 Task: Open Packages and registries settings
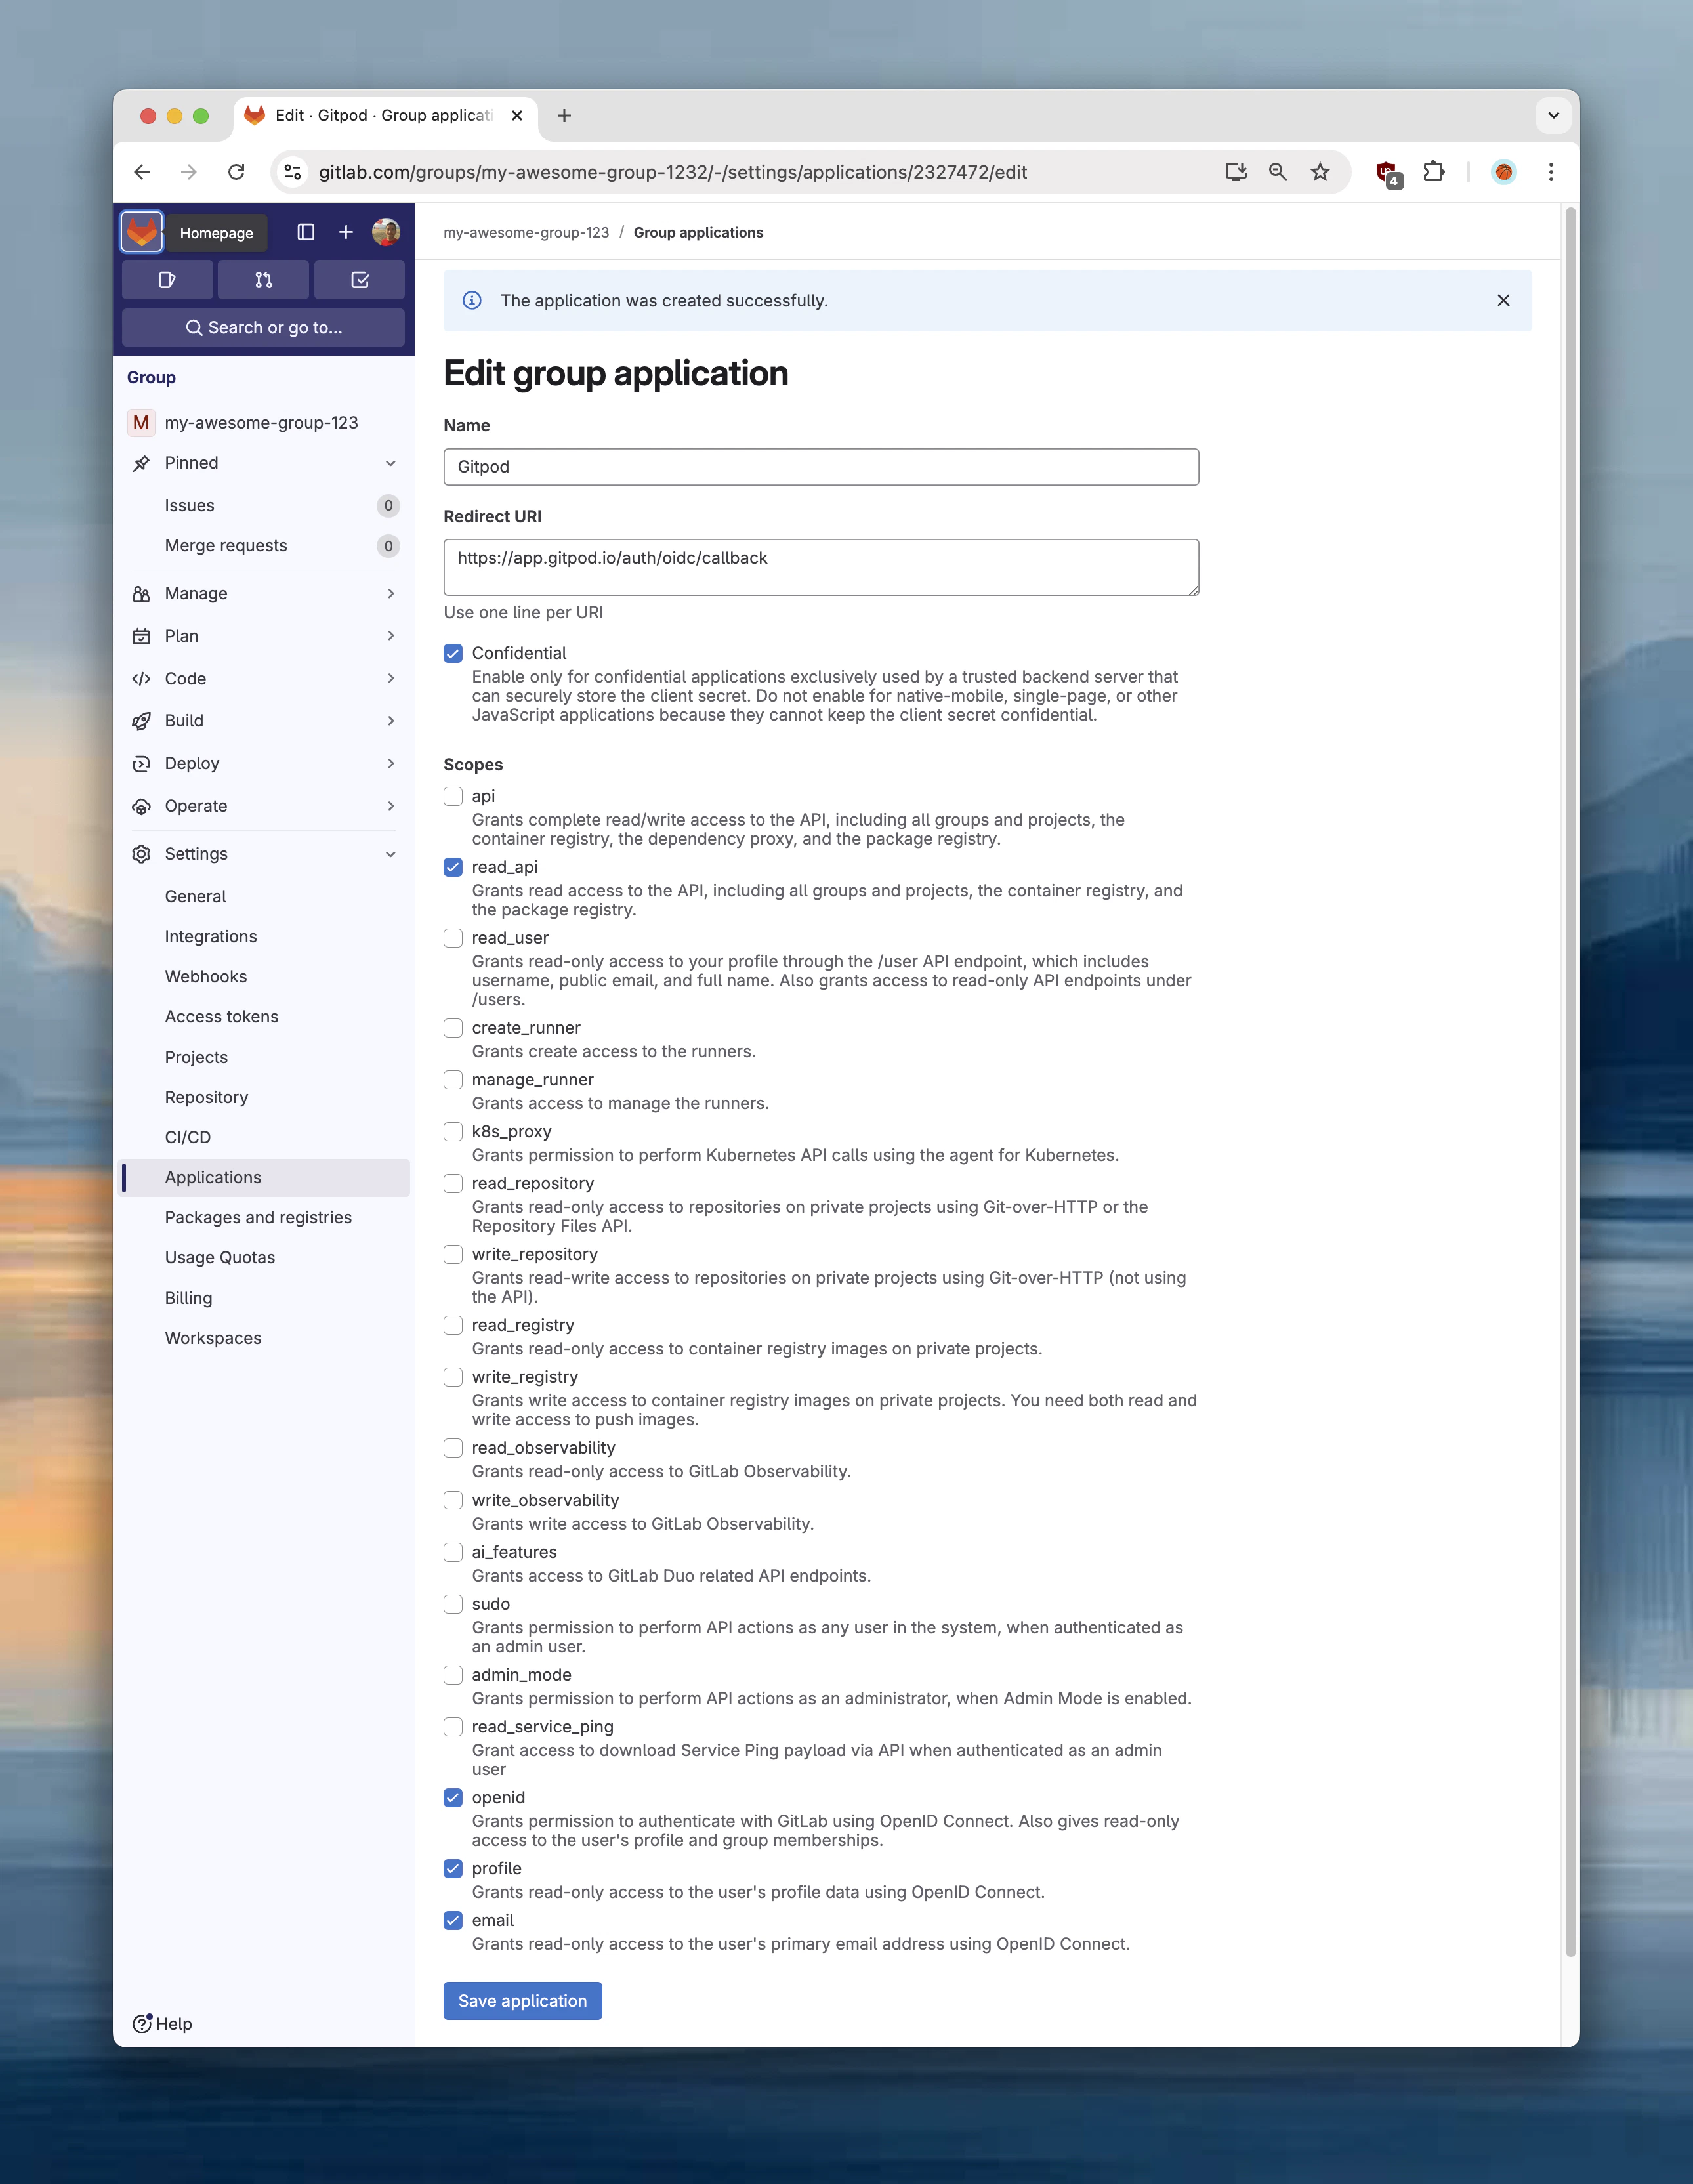pyautogui.click(x=265, y=1217)
